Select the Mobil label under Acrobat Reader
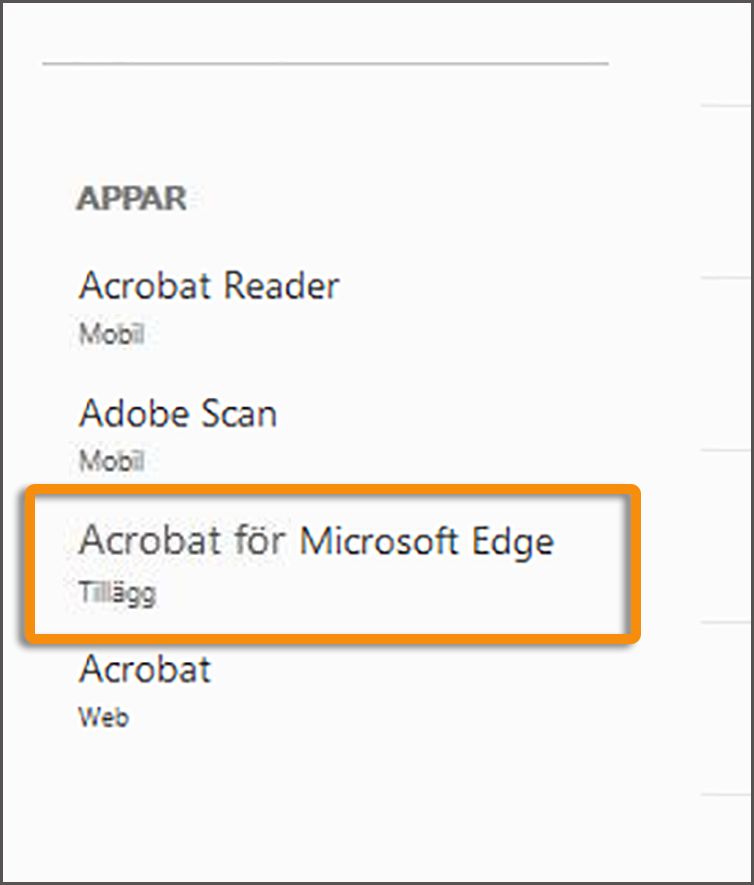This screenshot has width=754, height=885. 110,334
